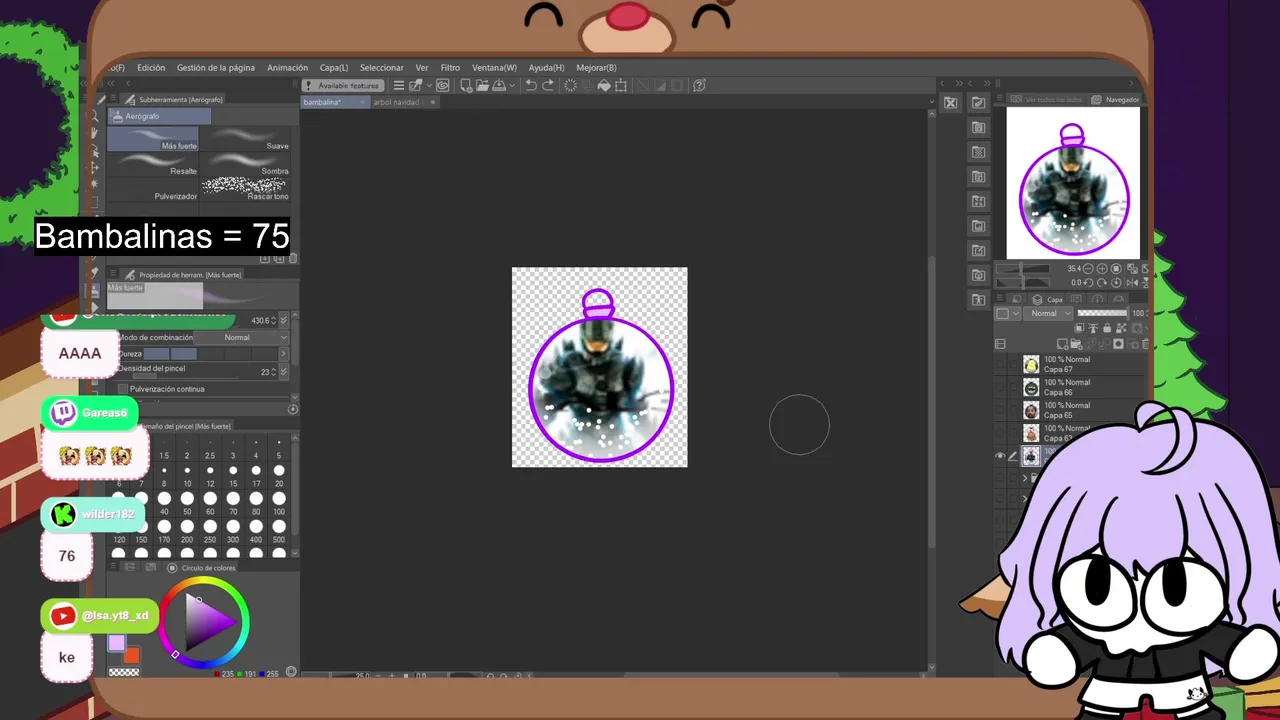Viewport: 1280px width, 720px height.
Task: Open the layer blending mode Normal dropdown
Action: pyautogui.click(x=1048, y=313)
